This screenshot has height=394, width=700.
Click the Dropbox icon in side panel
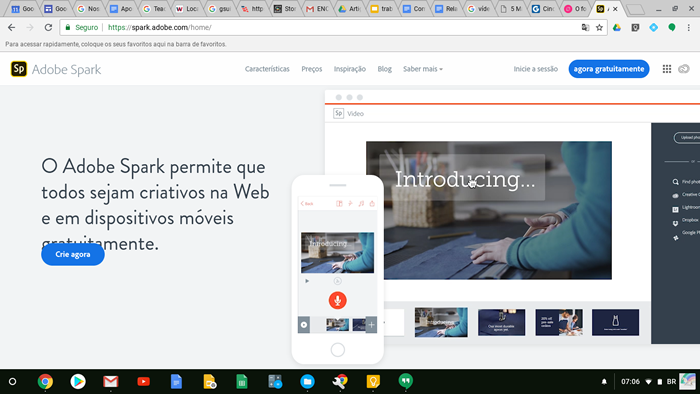(x=675, y=223)
